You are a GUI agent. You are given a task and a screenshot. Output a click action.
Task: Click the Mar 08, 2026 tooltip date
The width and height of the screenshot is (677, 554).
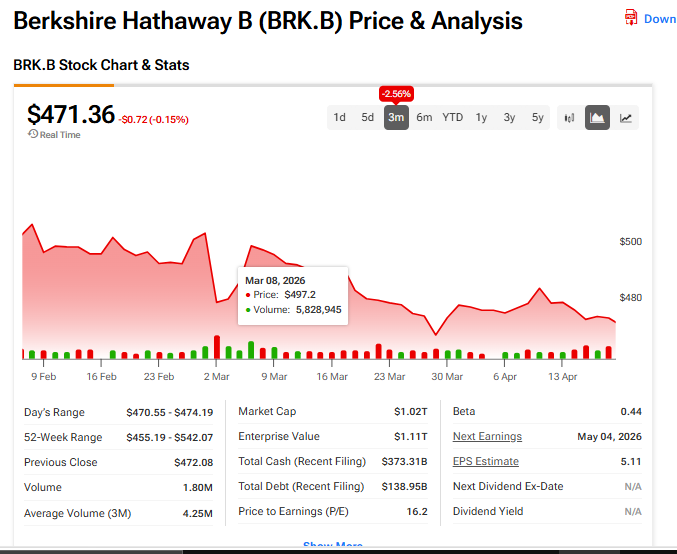(x=275, y=281)
